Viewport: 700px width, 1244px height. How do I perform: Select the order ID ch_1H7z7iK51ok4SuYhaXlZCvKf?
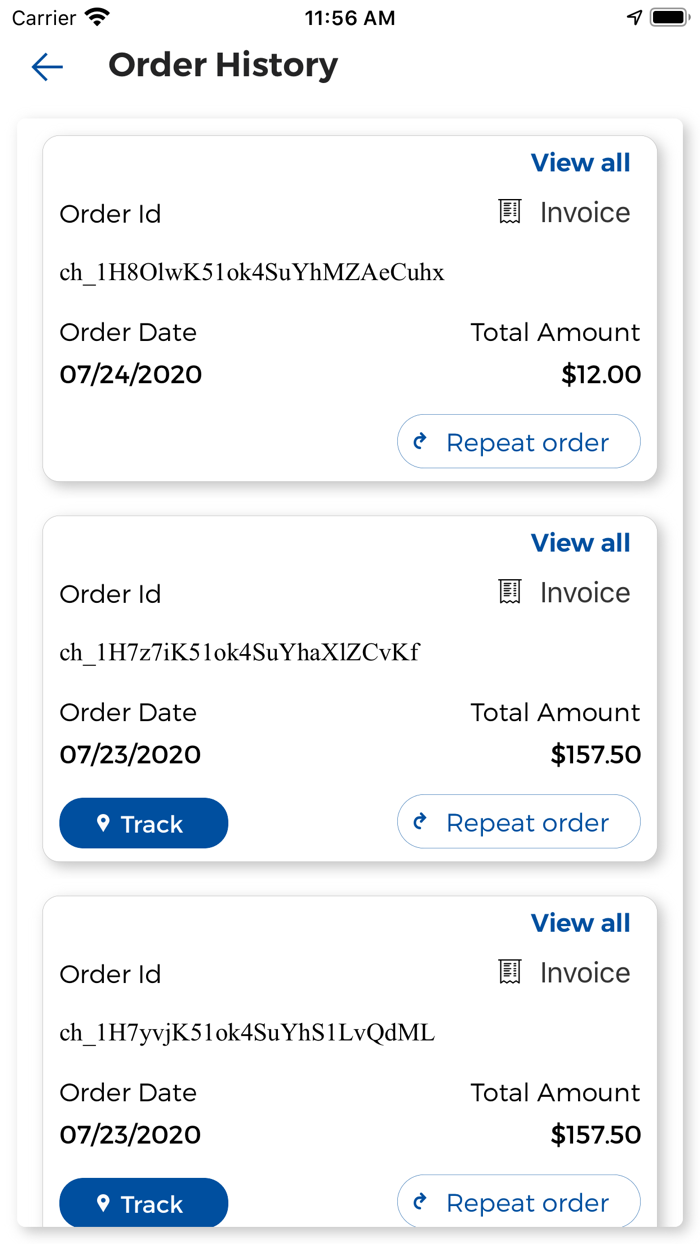click(x=241, y=652)
